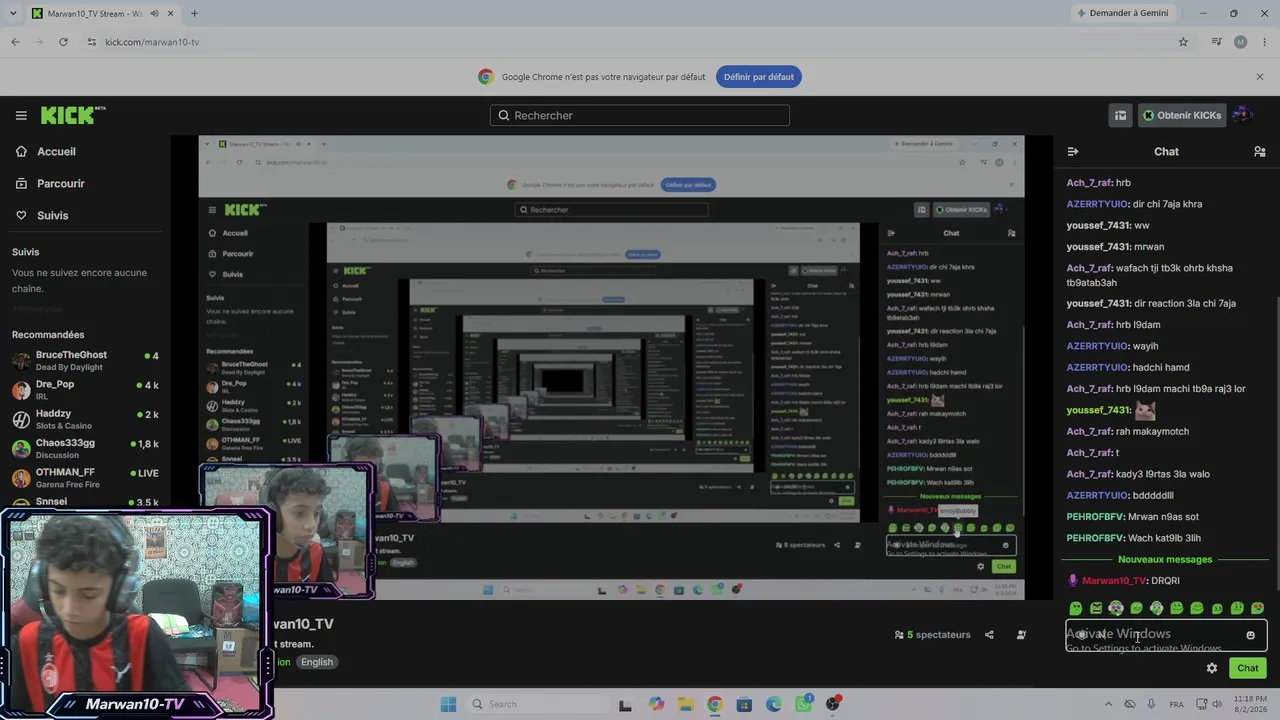Go to Accueil in the sidebar
This screenshot has height=720, width=1280.
(57, 152)
